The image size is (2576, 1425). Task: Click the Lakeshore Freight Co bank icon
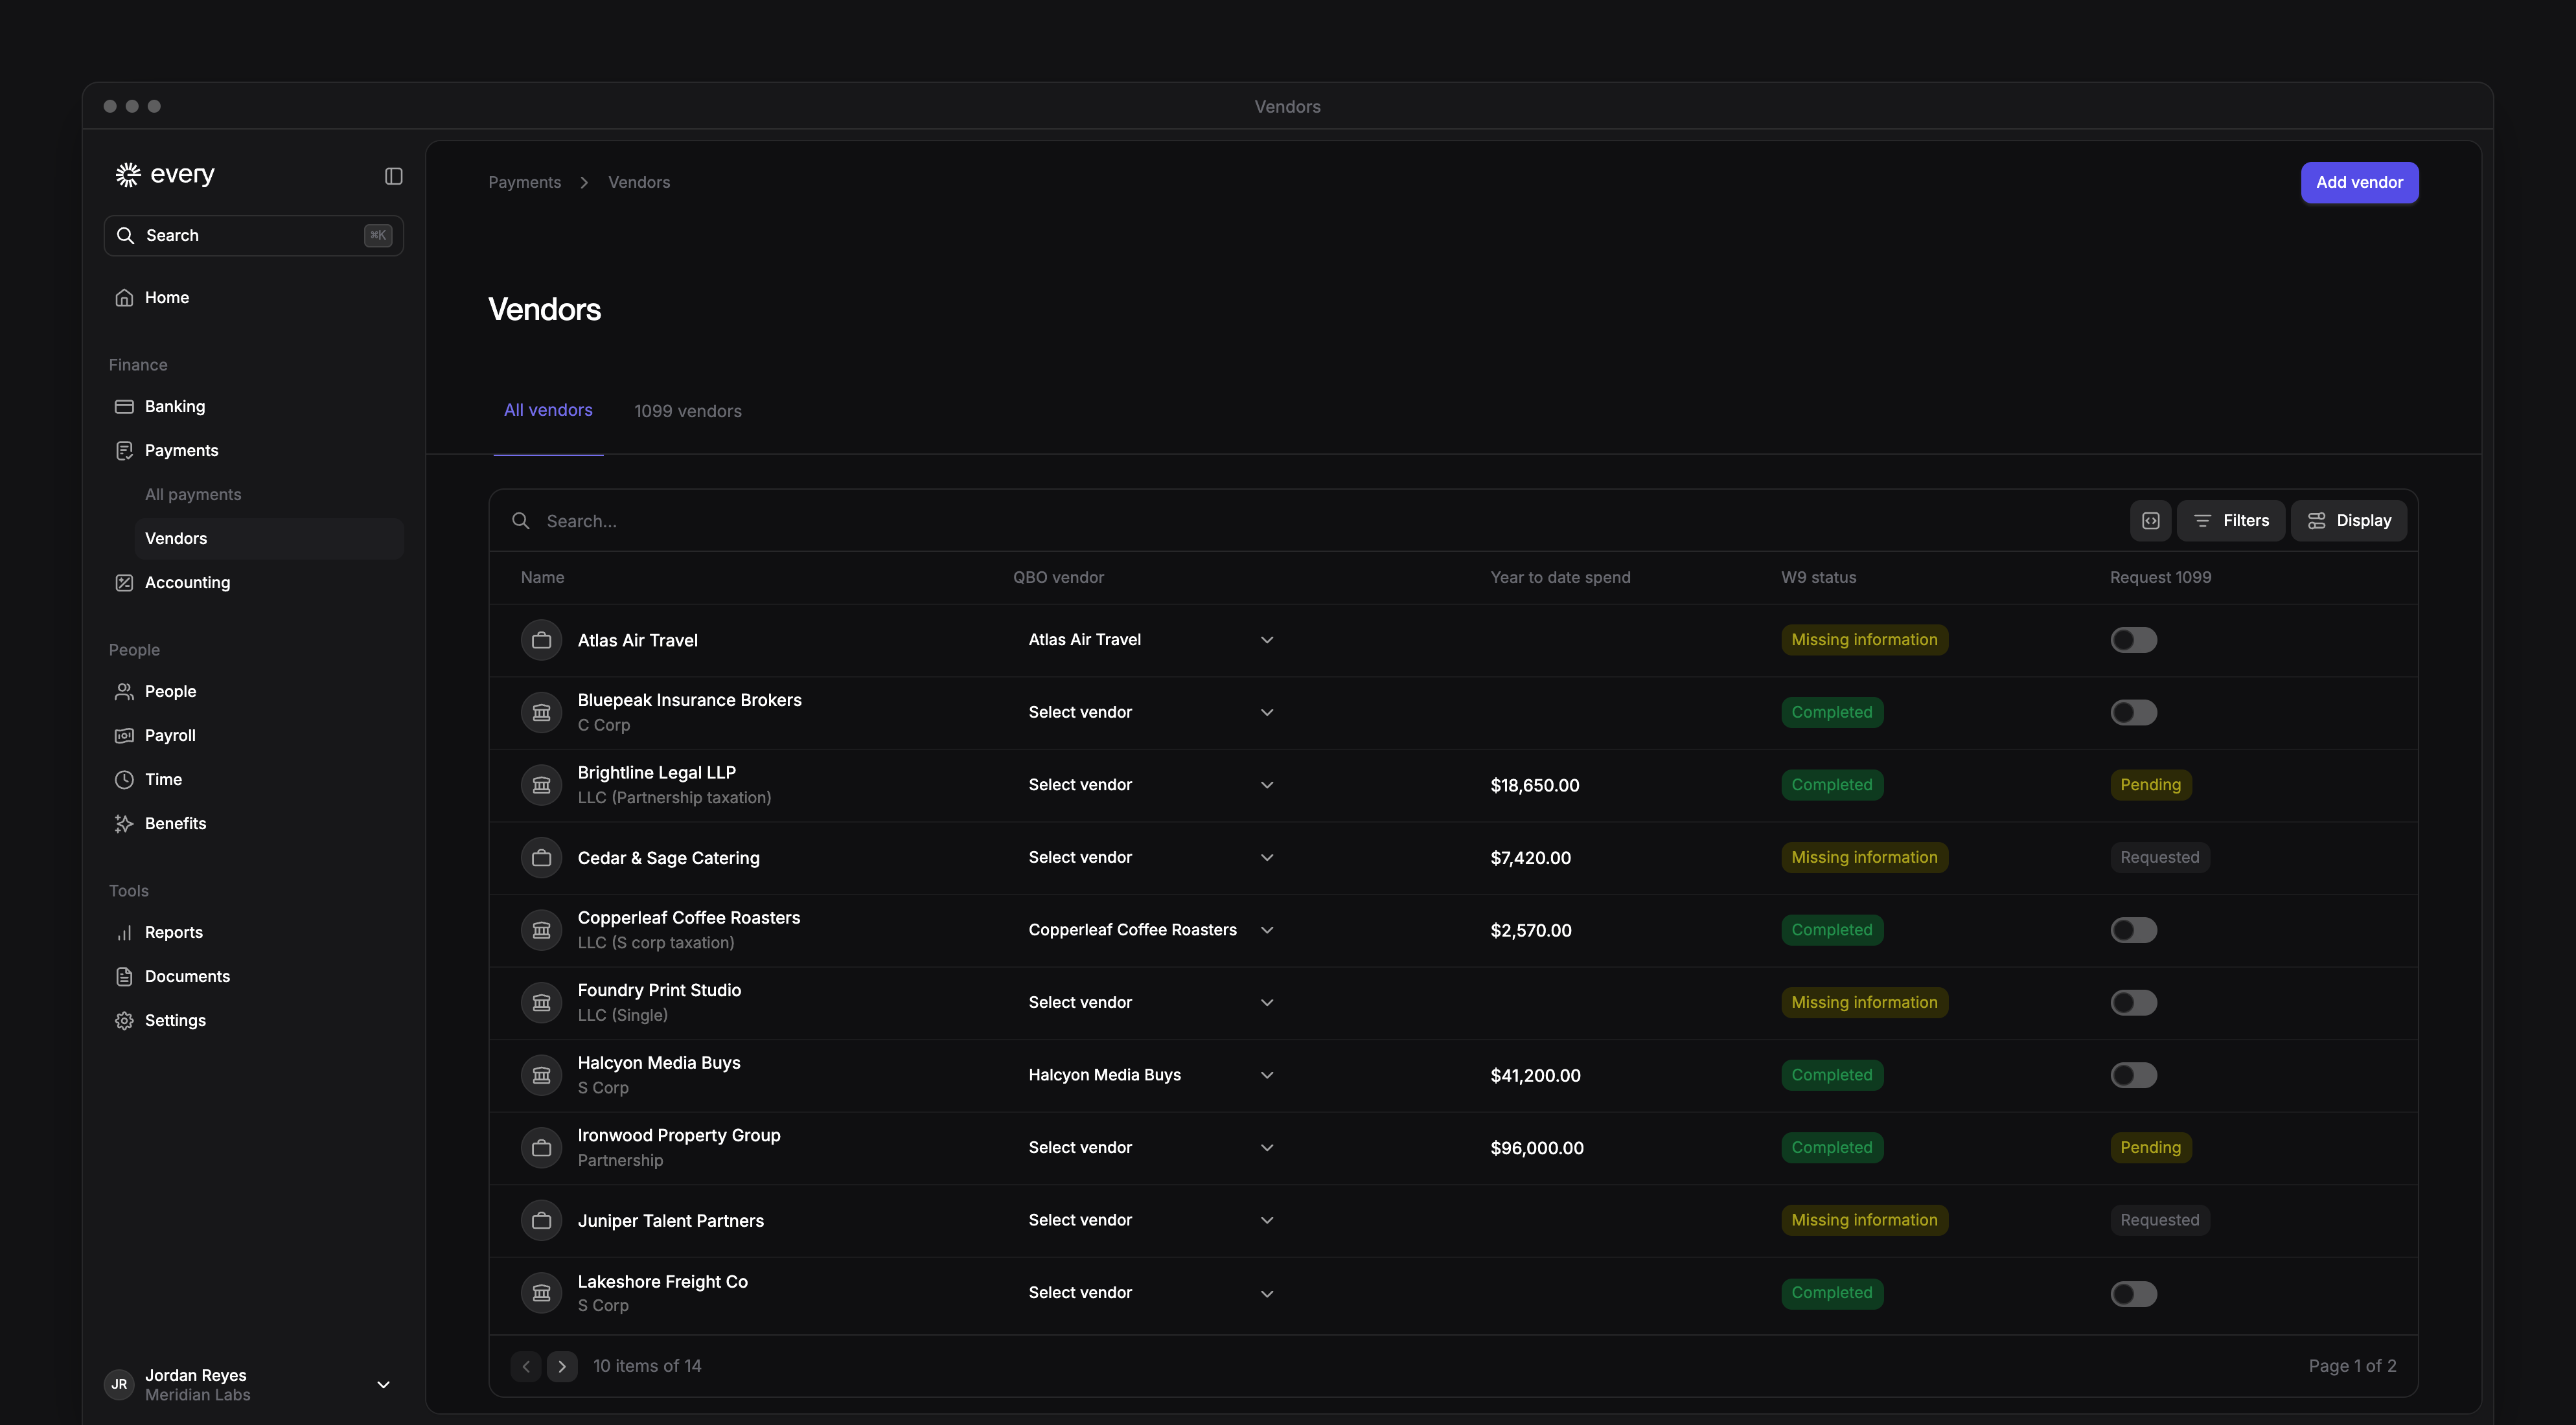(541, 1293)
